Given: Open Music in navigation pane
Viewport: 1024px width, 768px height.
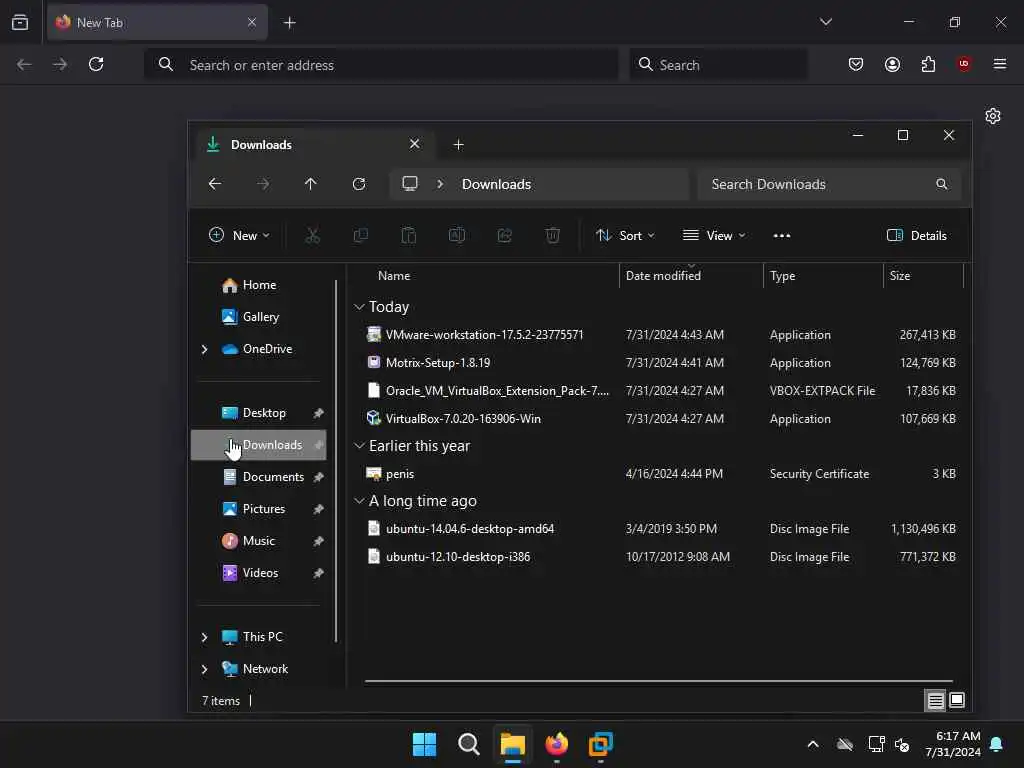Looking at the screenshot, I should pyautogui.click(x=259, y=541).
